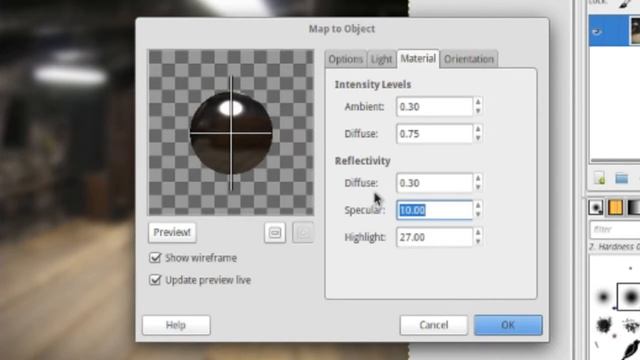The height and width of the screenshot is (360, 640).
Task: Click the Map to Object title bar
Action: (x=342, y=29)
